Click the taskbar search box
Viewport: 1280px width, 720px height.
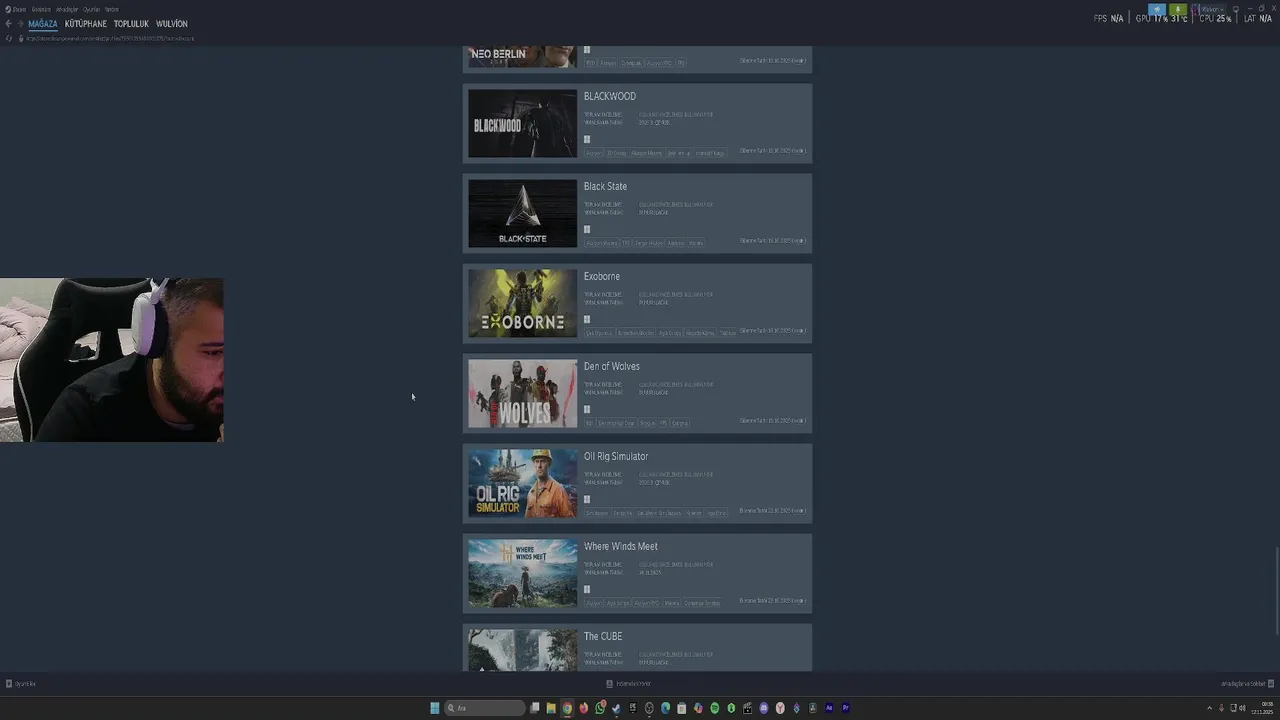[485, 708]
